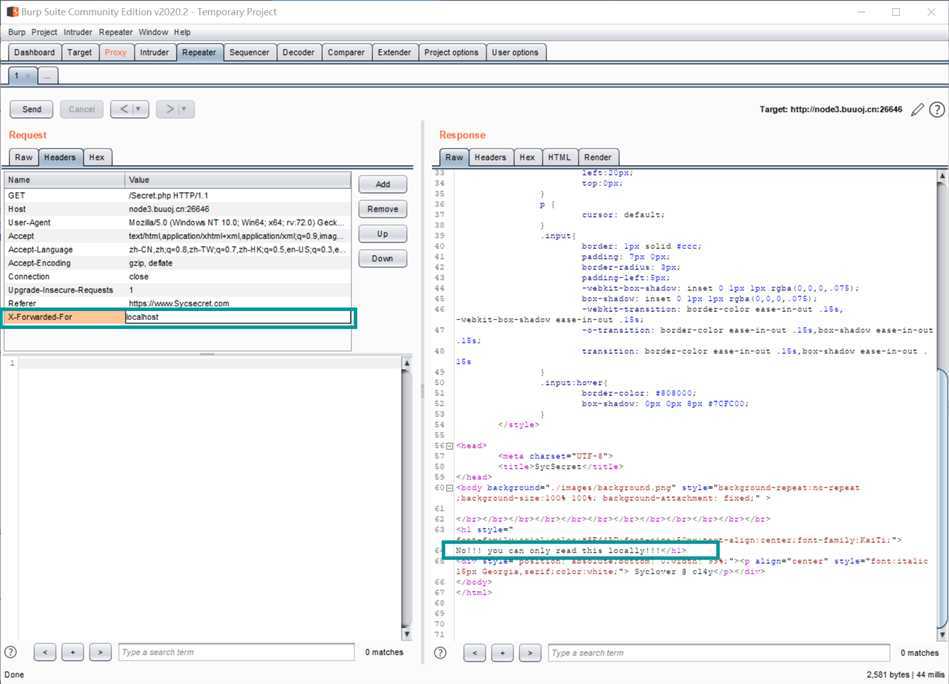Go to next match in request search
This screenshot has width=949, height=684.
(x=100, y=652)
